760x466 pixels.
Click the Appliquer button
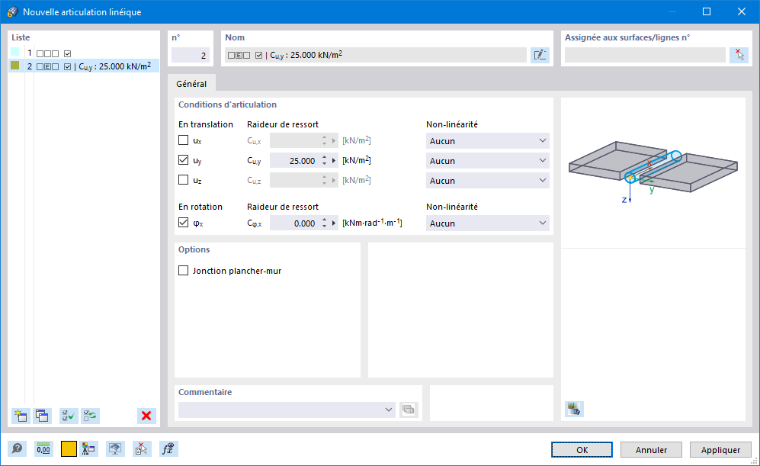[720, 450]
